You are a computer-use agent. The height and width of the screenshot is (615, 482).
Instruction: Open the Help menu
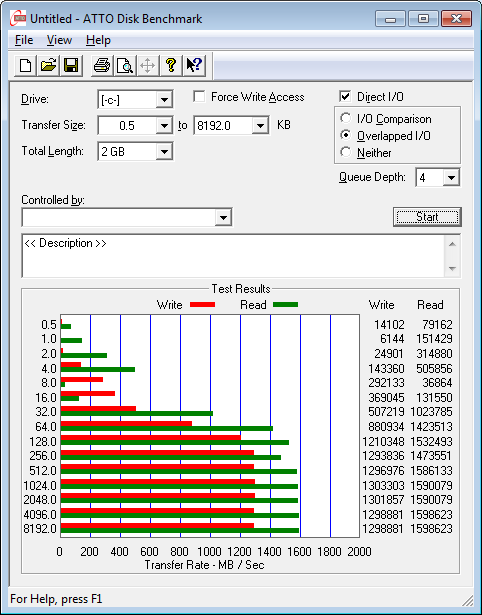pyautogui.click(x=98, y=40)
